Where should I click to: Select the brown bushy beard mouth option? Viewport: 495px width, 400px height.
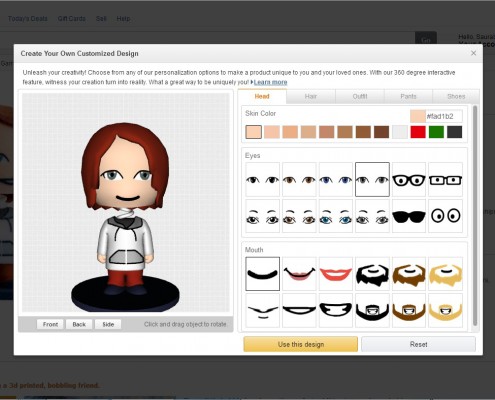click(x=409, y=274)
